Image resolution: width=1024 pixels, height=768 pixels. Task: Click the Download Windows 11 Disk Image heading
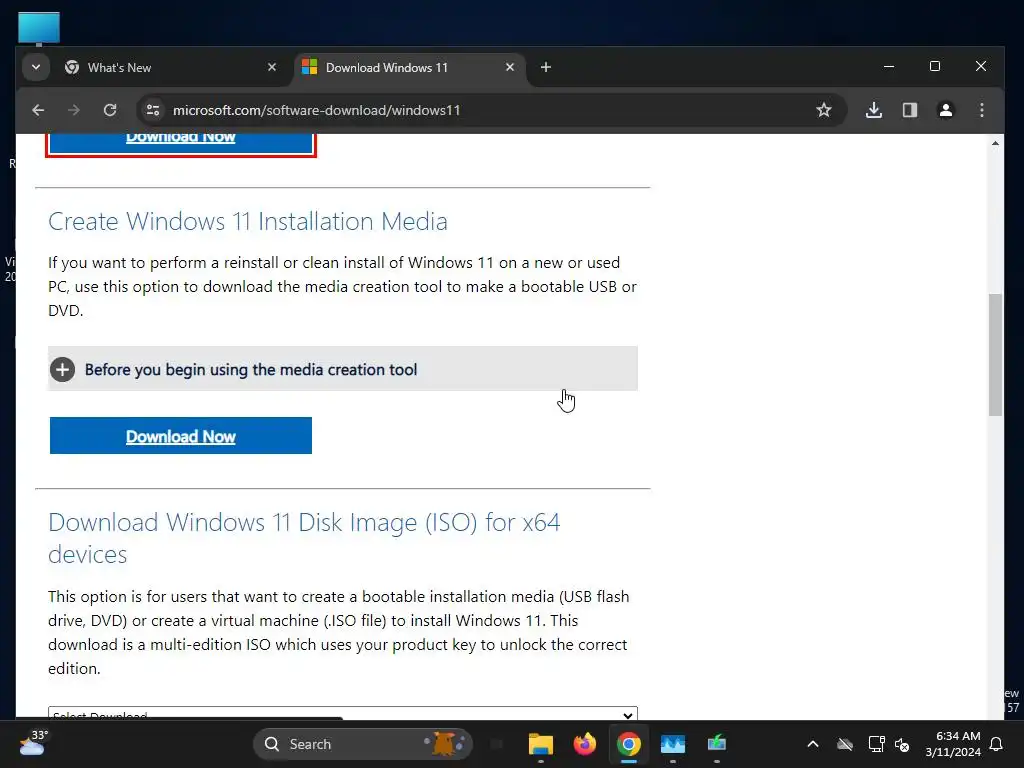click(x=304, y=538)
